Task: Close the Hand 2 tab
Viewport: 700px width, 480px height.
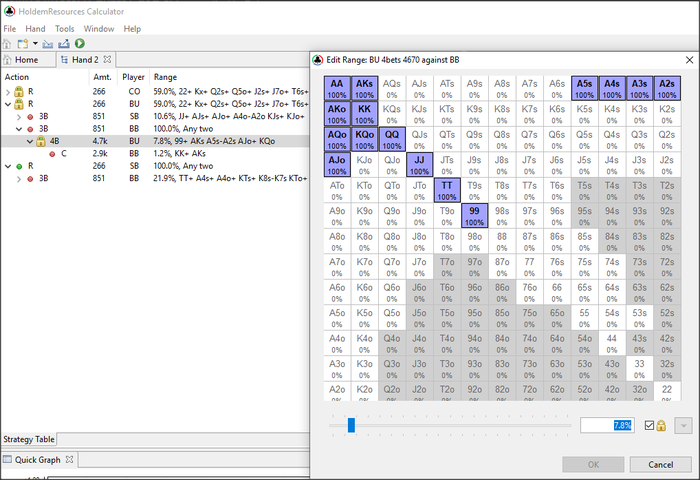Action: click(x=107, y=59)
